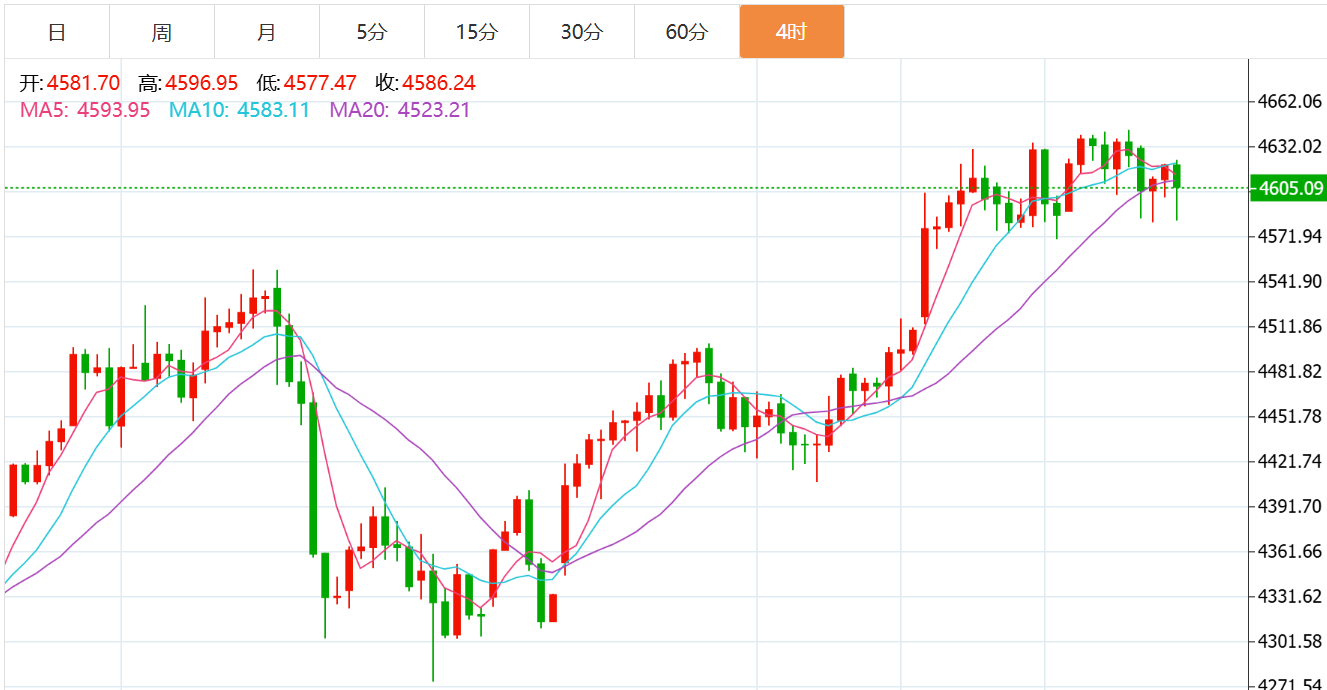Select the 周 (weekly) timeframe tab
1327x690 pixels.
[x=162, y=32]
